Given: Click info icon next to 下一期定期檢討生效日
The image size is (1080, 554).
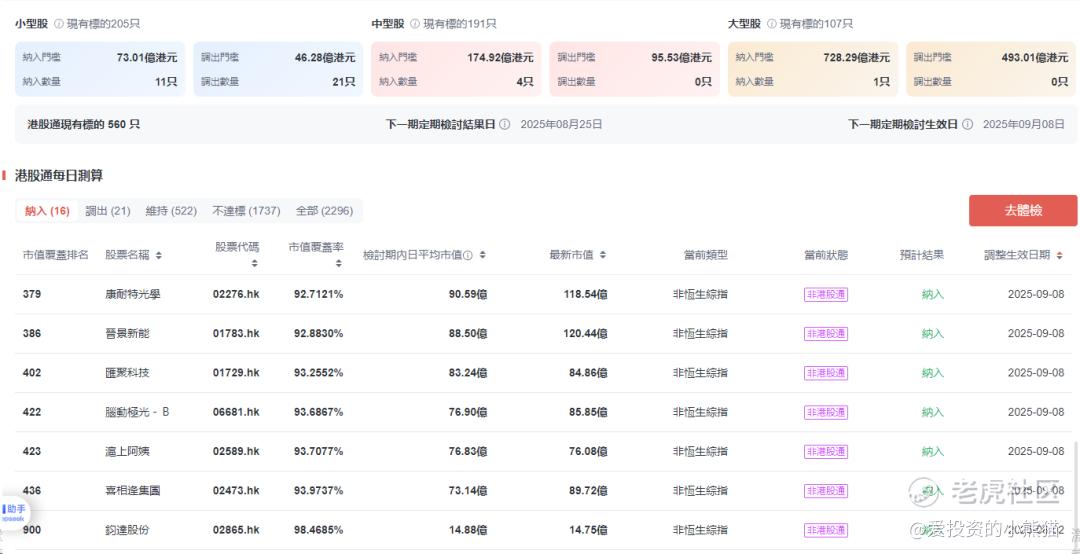Looking at the screenshot, I should [967, 125].
